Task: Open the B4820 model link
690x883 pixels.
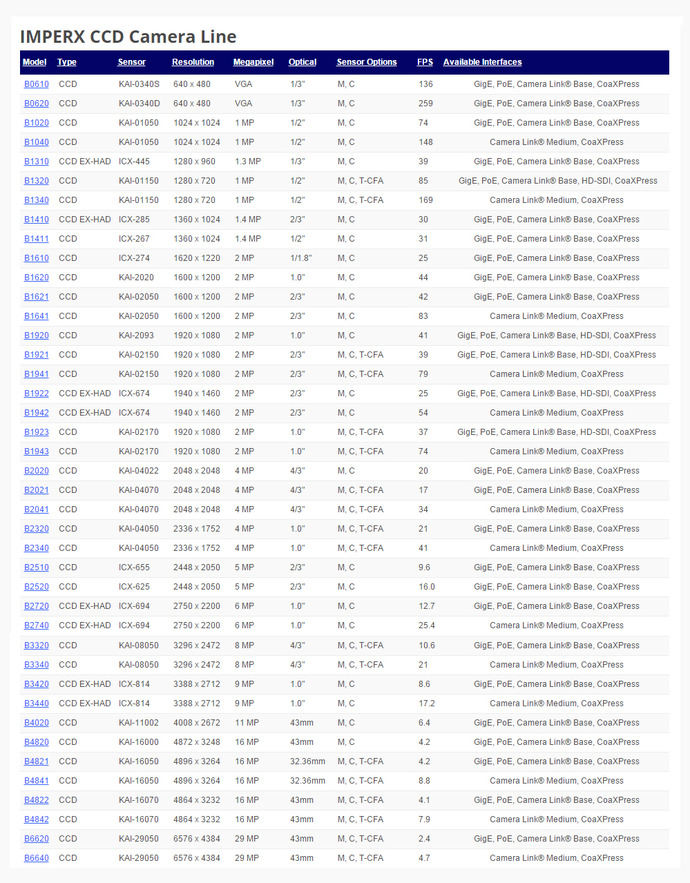Action: coord(37,742)
